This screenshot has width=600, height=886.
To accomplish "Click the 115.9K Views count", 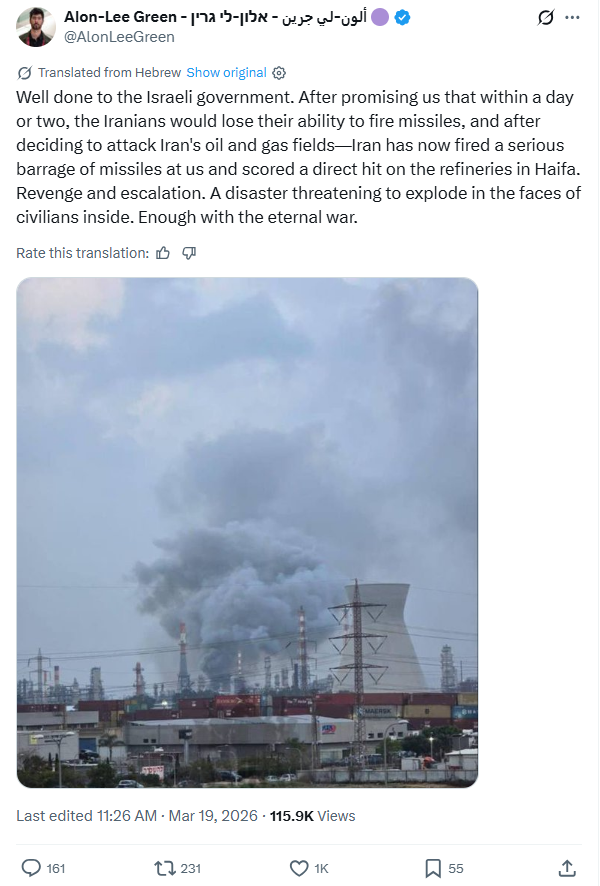I will [x=313, y=816].
